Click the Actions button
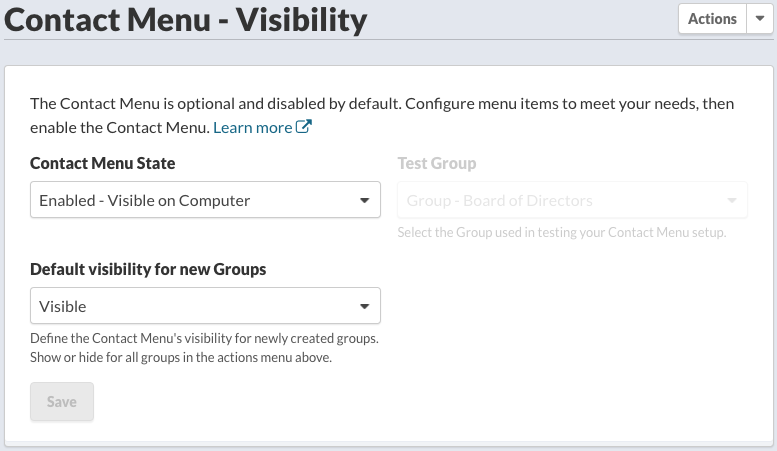This screenshot has height=451, width=777. click(x=712, y=19)
